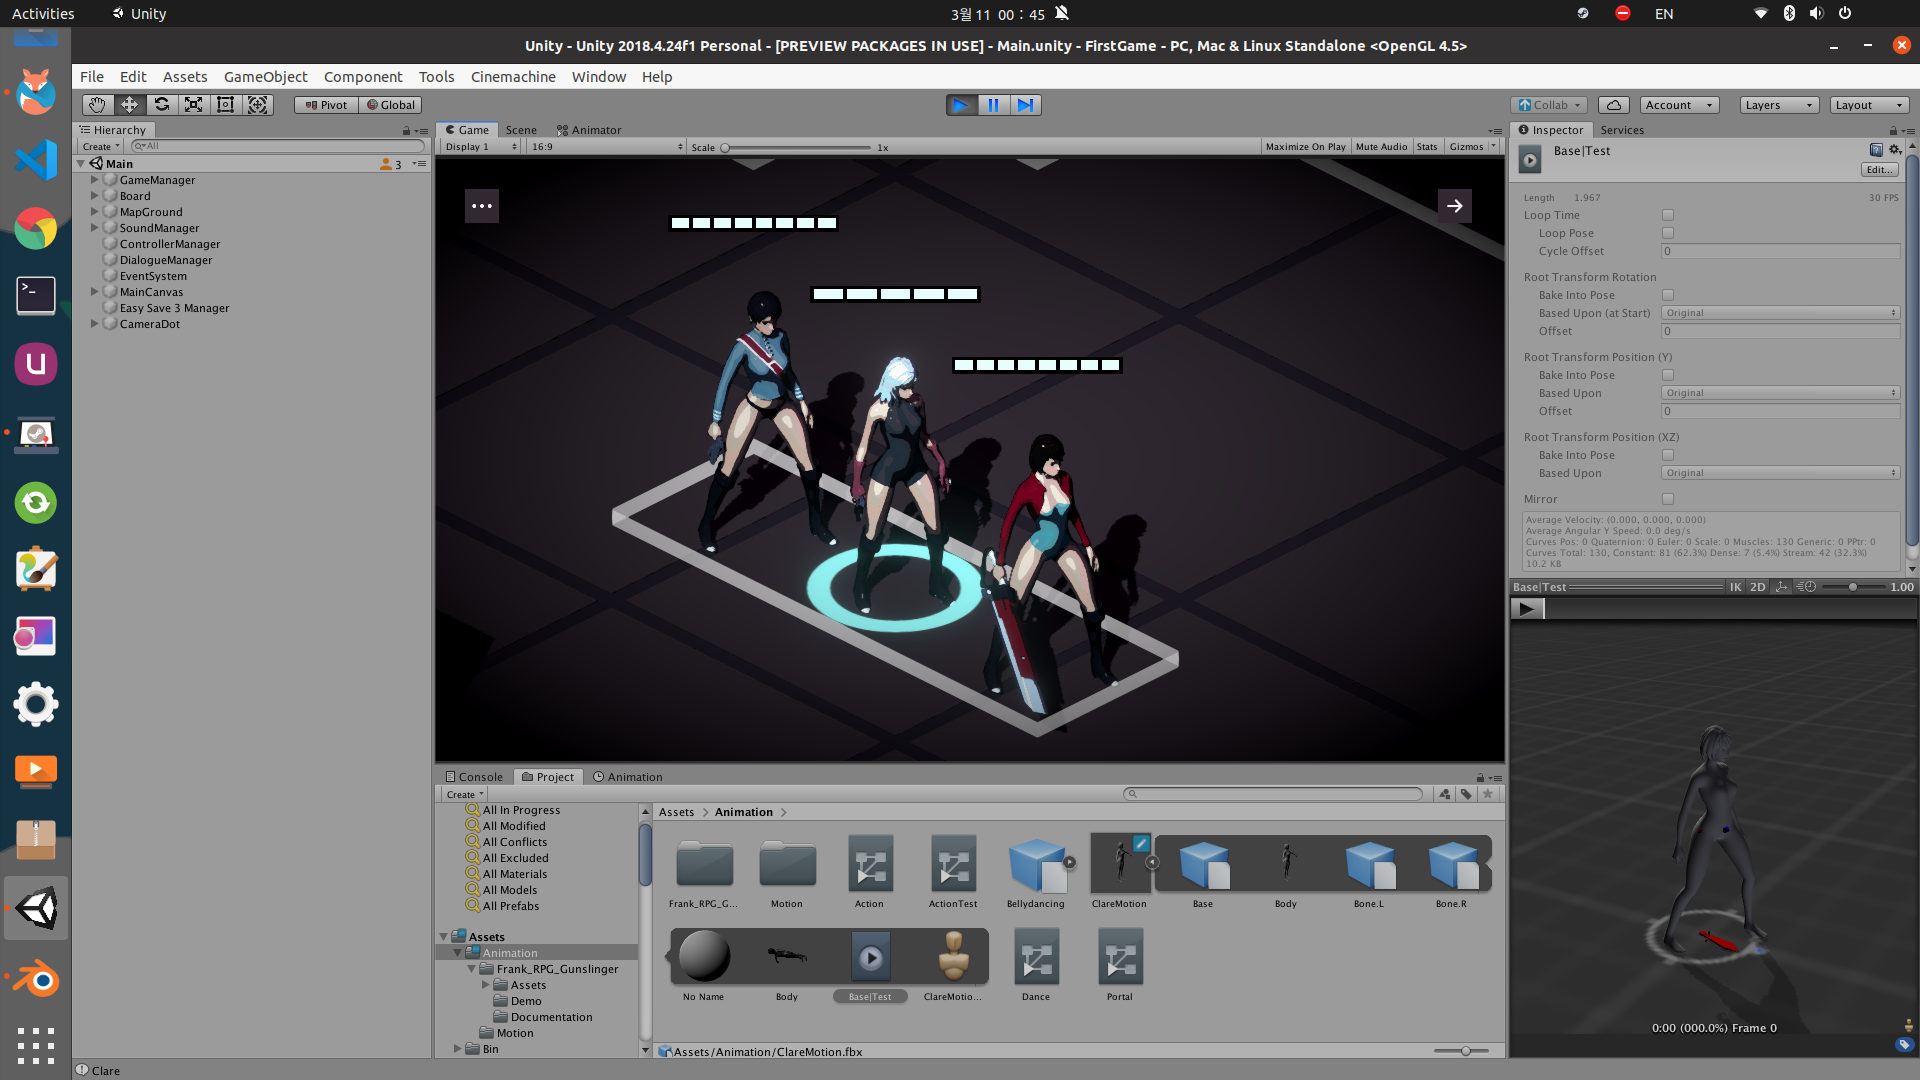Toggle the Global handle rotation button

tap(390, 105)
